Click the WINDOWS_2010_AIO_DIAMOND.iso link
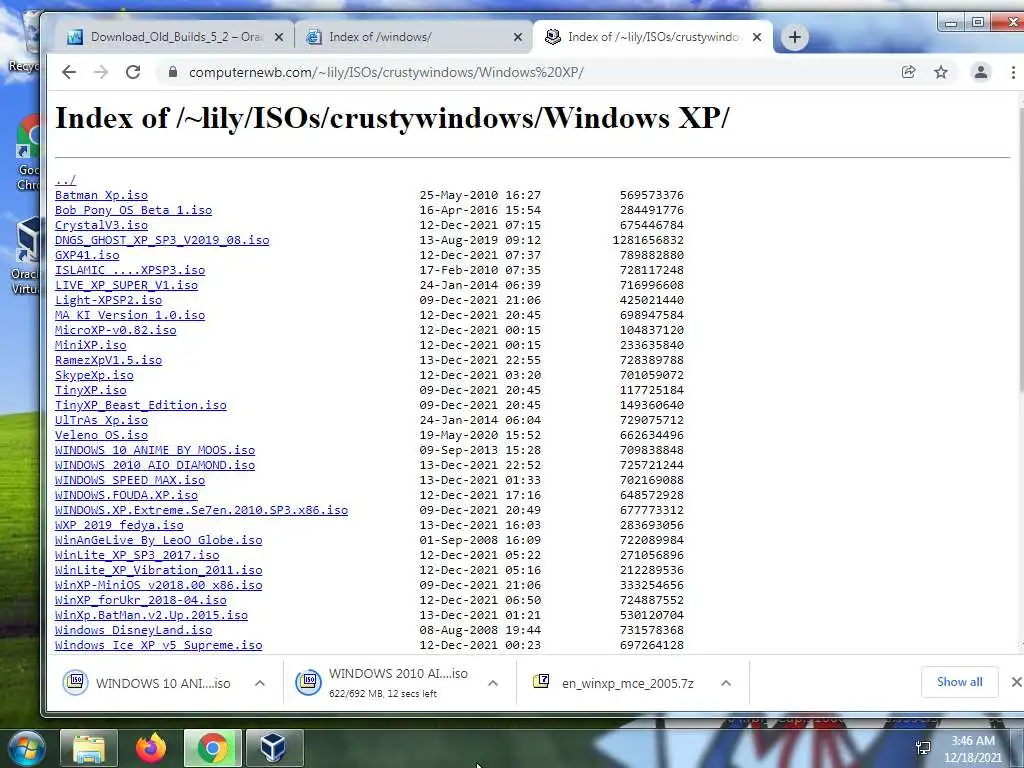Viewport: 1024px width, 768px height. click(x=155, y=466)
